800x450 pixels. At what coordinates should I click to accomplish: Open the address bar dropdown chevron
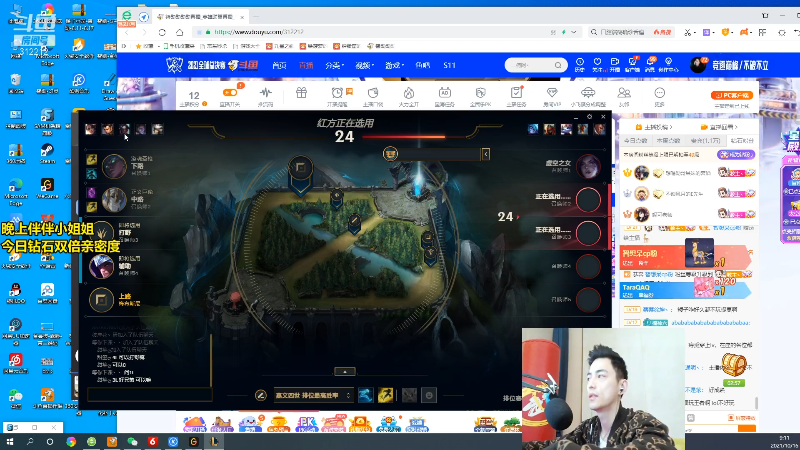[574, 32]
